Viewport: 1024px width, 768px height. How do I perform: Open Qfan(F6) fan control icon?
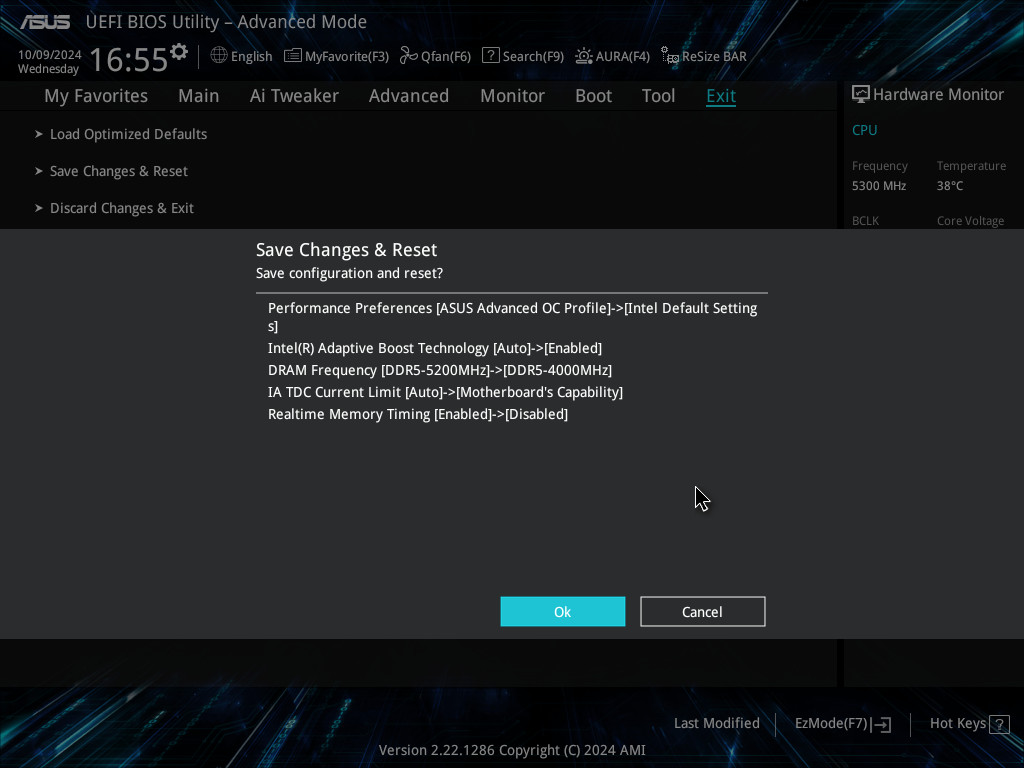click(409, 56)
